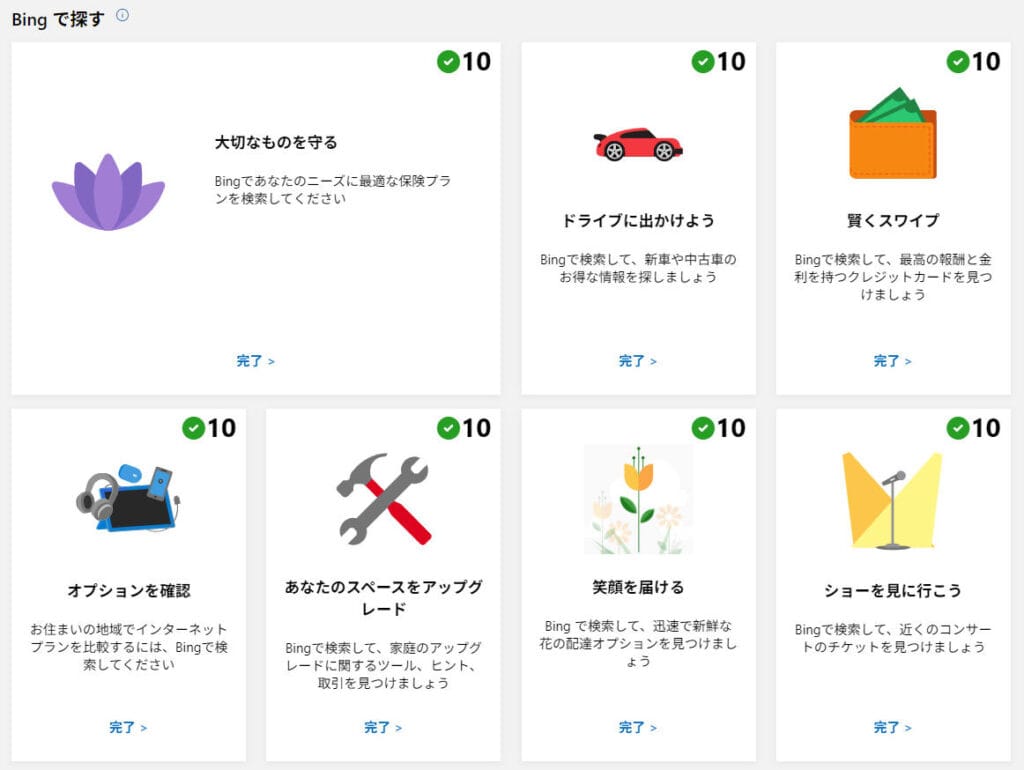Open 完了 link under ショーを見に行こう
The width and height of the screenshot is (1024, 770).
click(x=892, y=728)
